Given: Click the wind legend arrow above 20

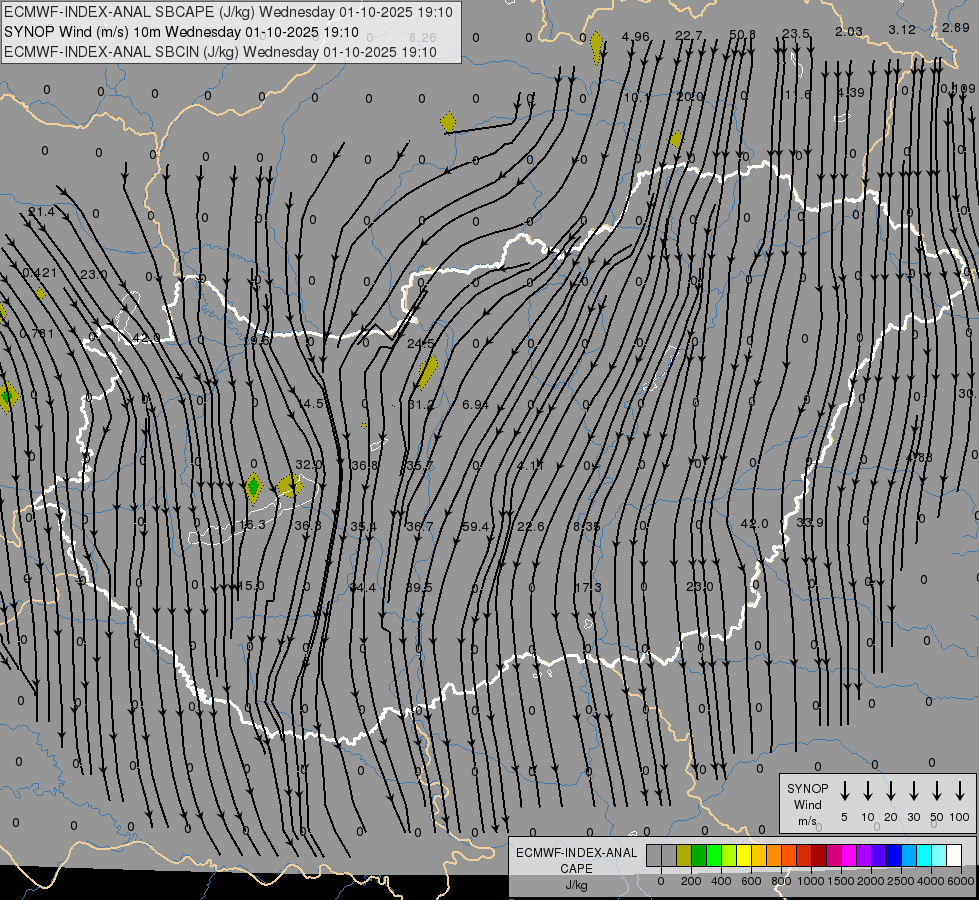Looking at the screenshot, I should pyautogui.click(x=891, y=791).
